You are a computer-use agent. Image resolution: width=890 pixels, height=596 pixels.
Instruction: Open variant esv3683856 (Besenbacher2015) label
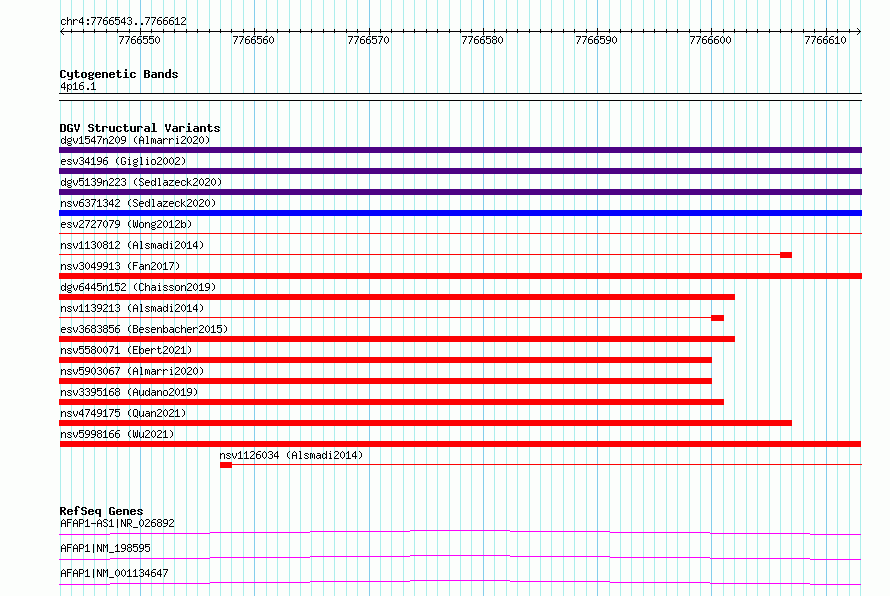click(x=144, y=329)
